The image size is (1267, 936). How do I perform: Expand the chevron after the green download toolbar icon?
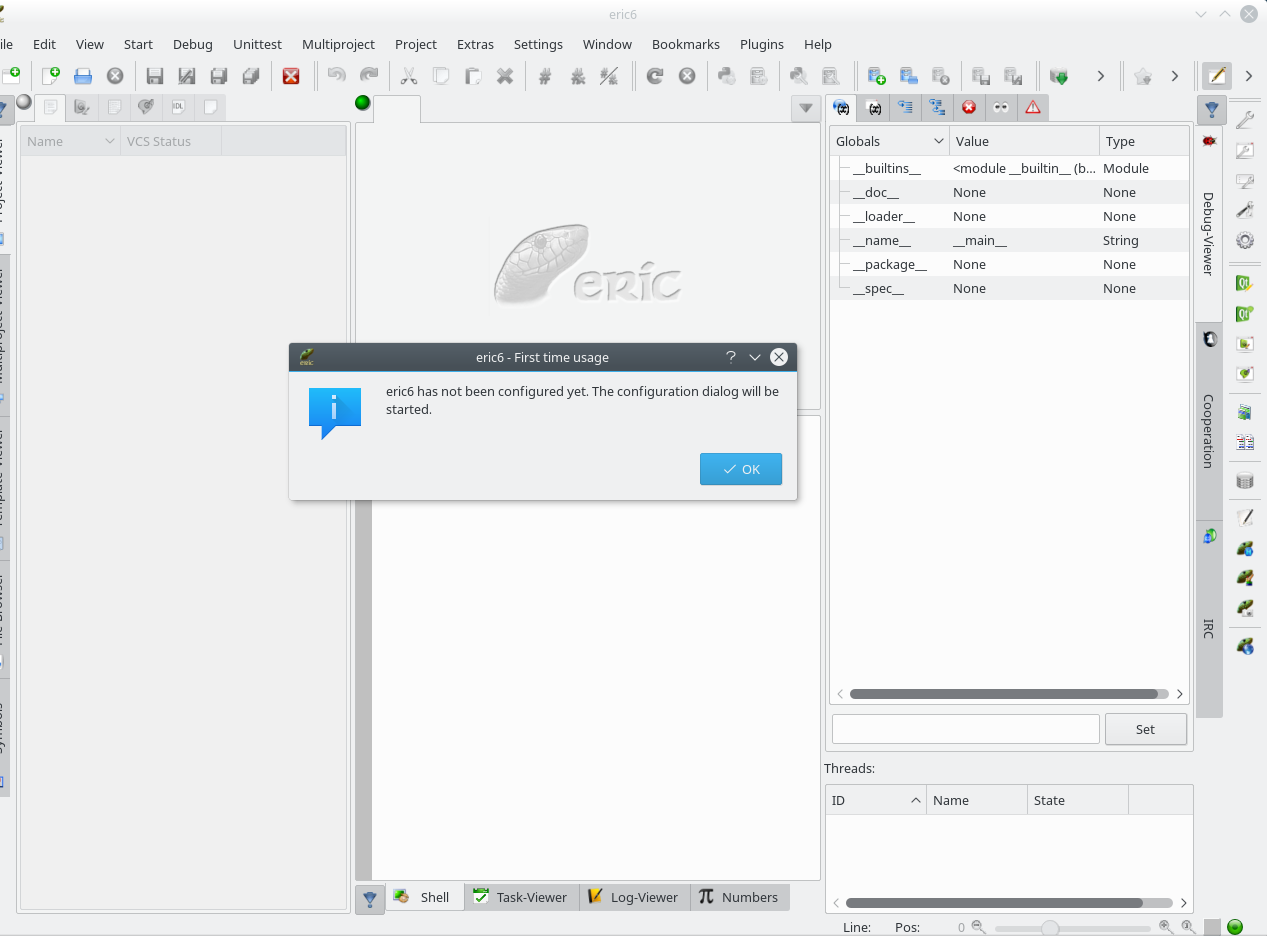pos(1101,75)
